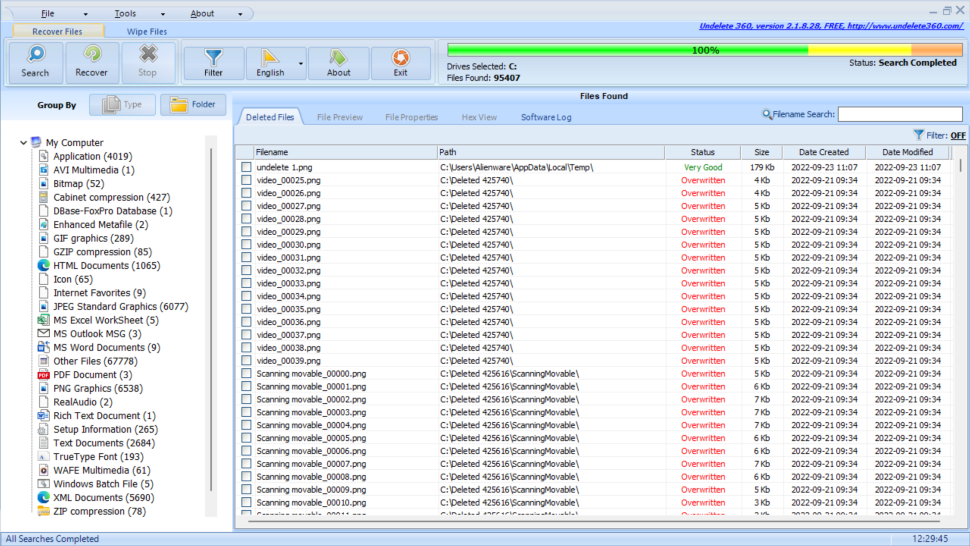
Task: Toggle the Filter OFF link
Action: coord(957,135)
